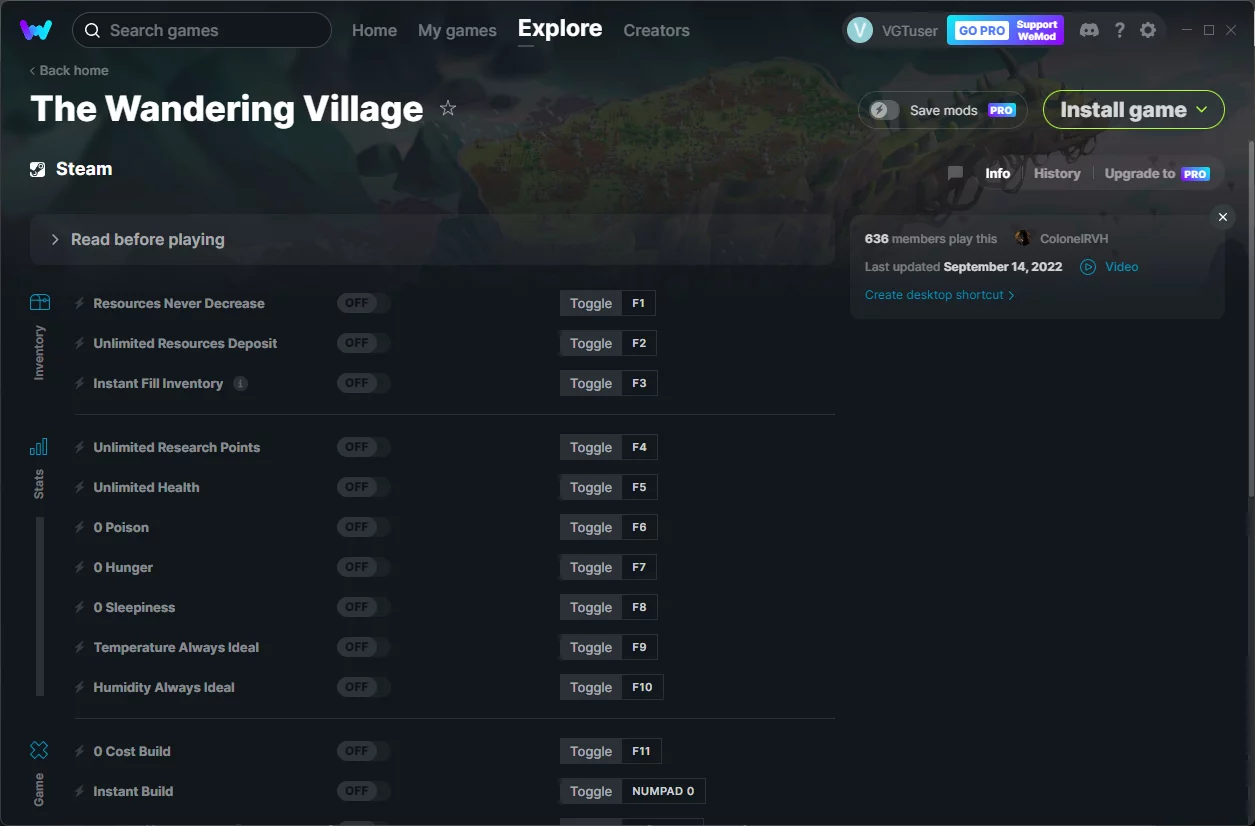Jump to Inventory category icon
This screenshot has width=1255, height=826.
pos(39,302)
